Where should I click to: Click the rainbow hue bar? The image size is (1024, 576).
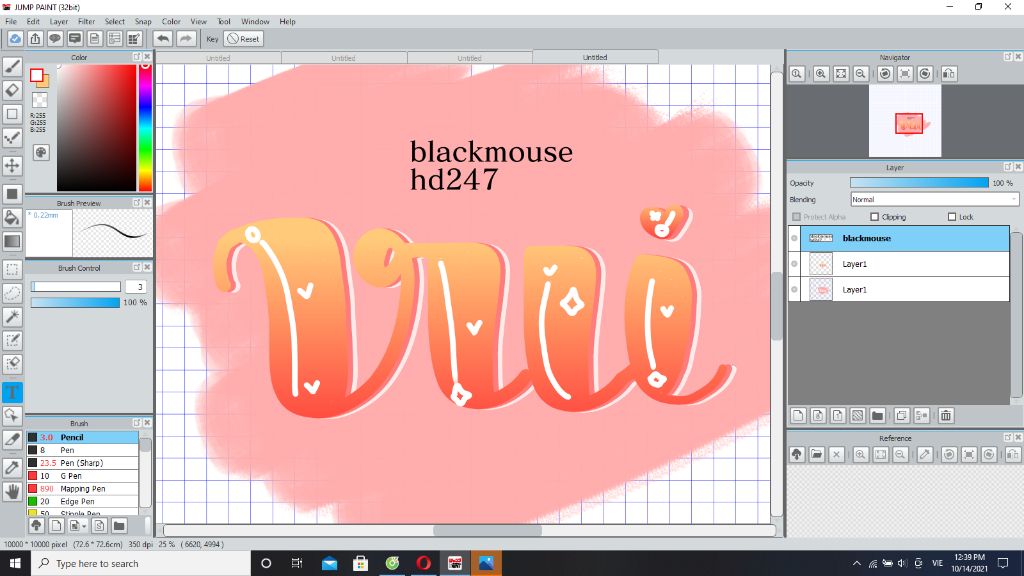click(x=145, y=127)
